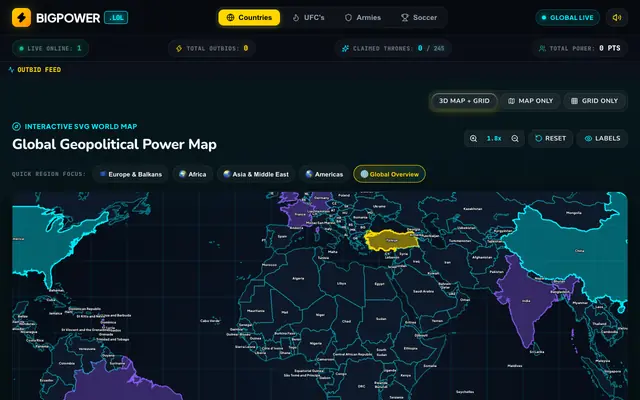Select Sudan on the map
The width and height of the screenshot is (640, 400).
click(381, 319)
